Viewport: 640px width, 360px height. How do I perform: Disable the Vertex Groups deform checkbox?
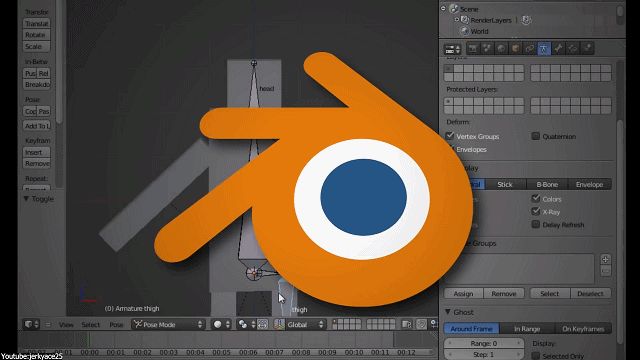pos(450,136)
